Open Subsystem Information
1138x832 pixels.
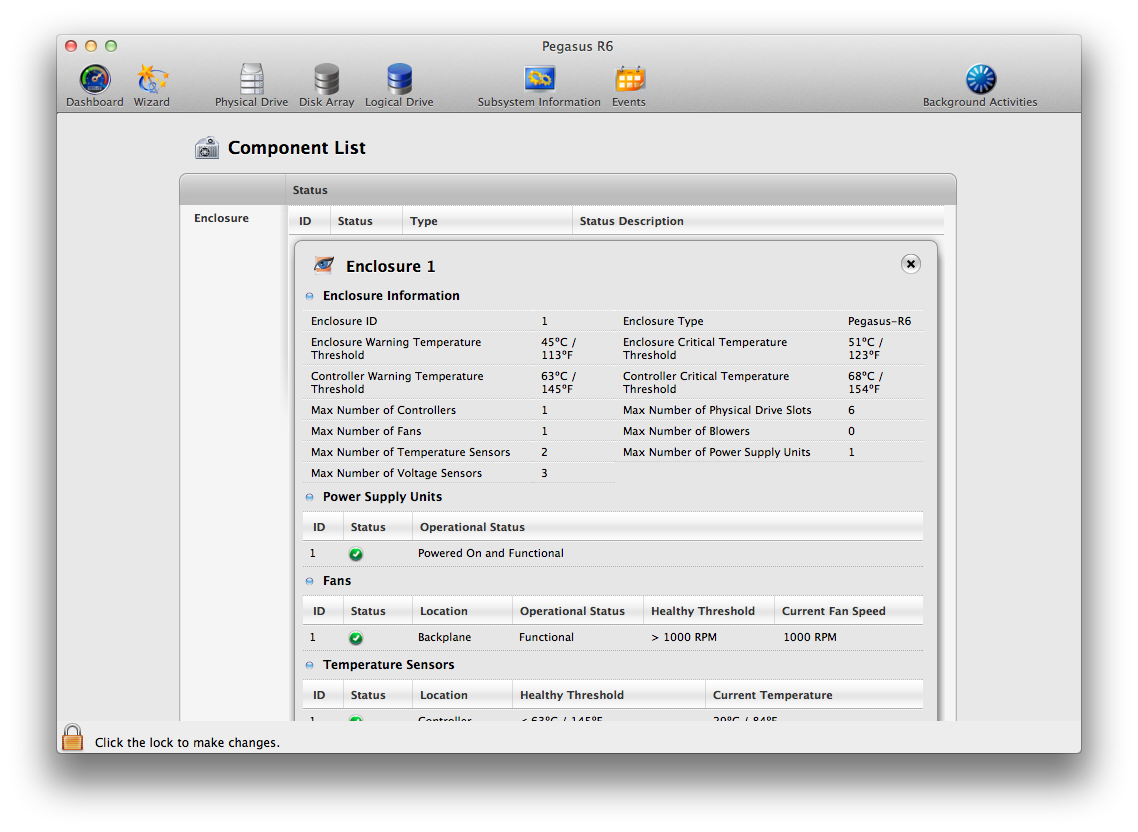tap(539, 86)
